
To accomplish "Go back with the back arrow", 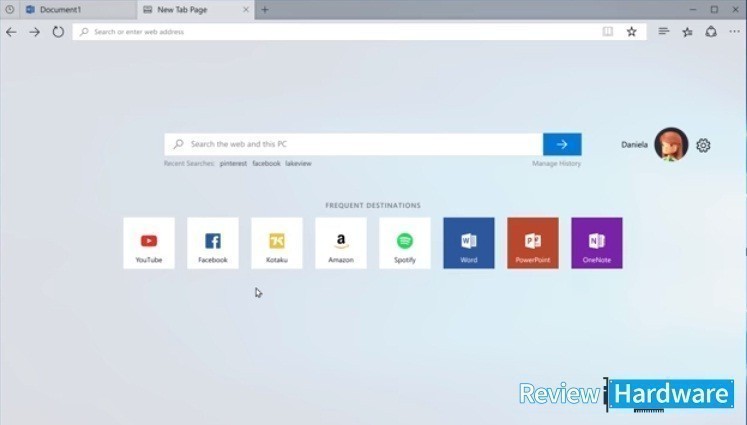I will [x=11, y=32].
